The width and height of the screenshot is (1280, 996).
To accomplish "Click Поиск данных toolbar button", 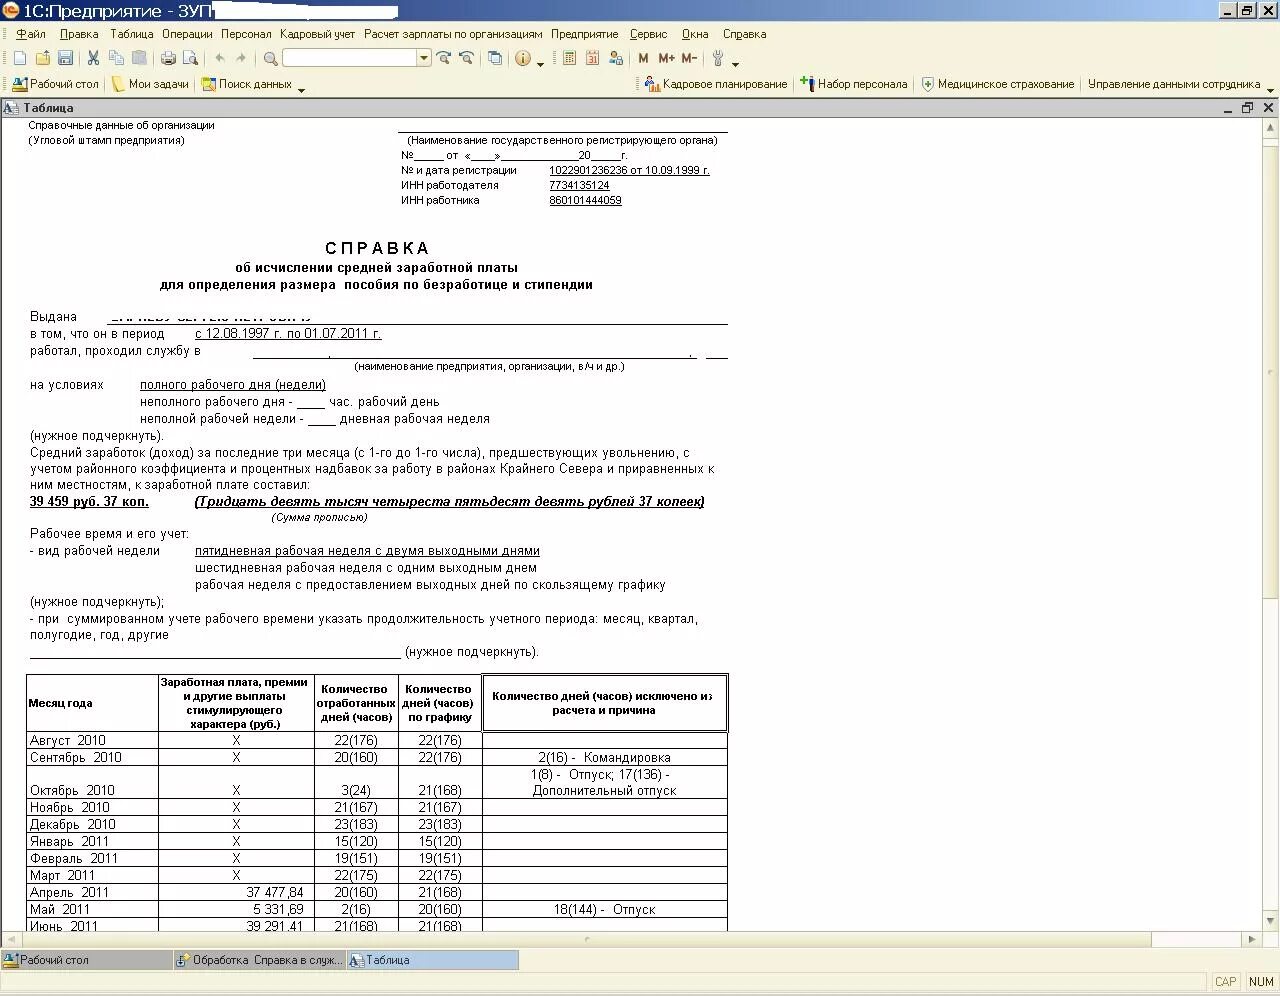I will [x=247, y=84].
